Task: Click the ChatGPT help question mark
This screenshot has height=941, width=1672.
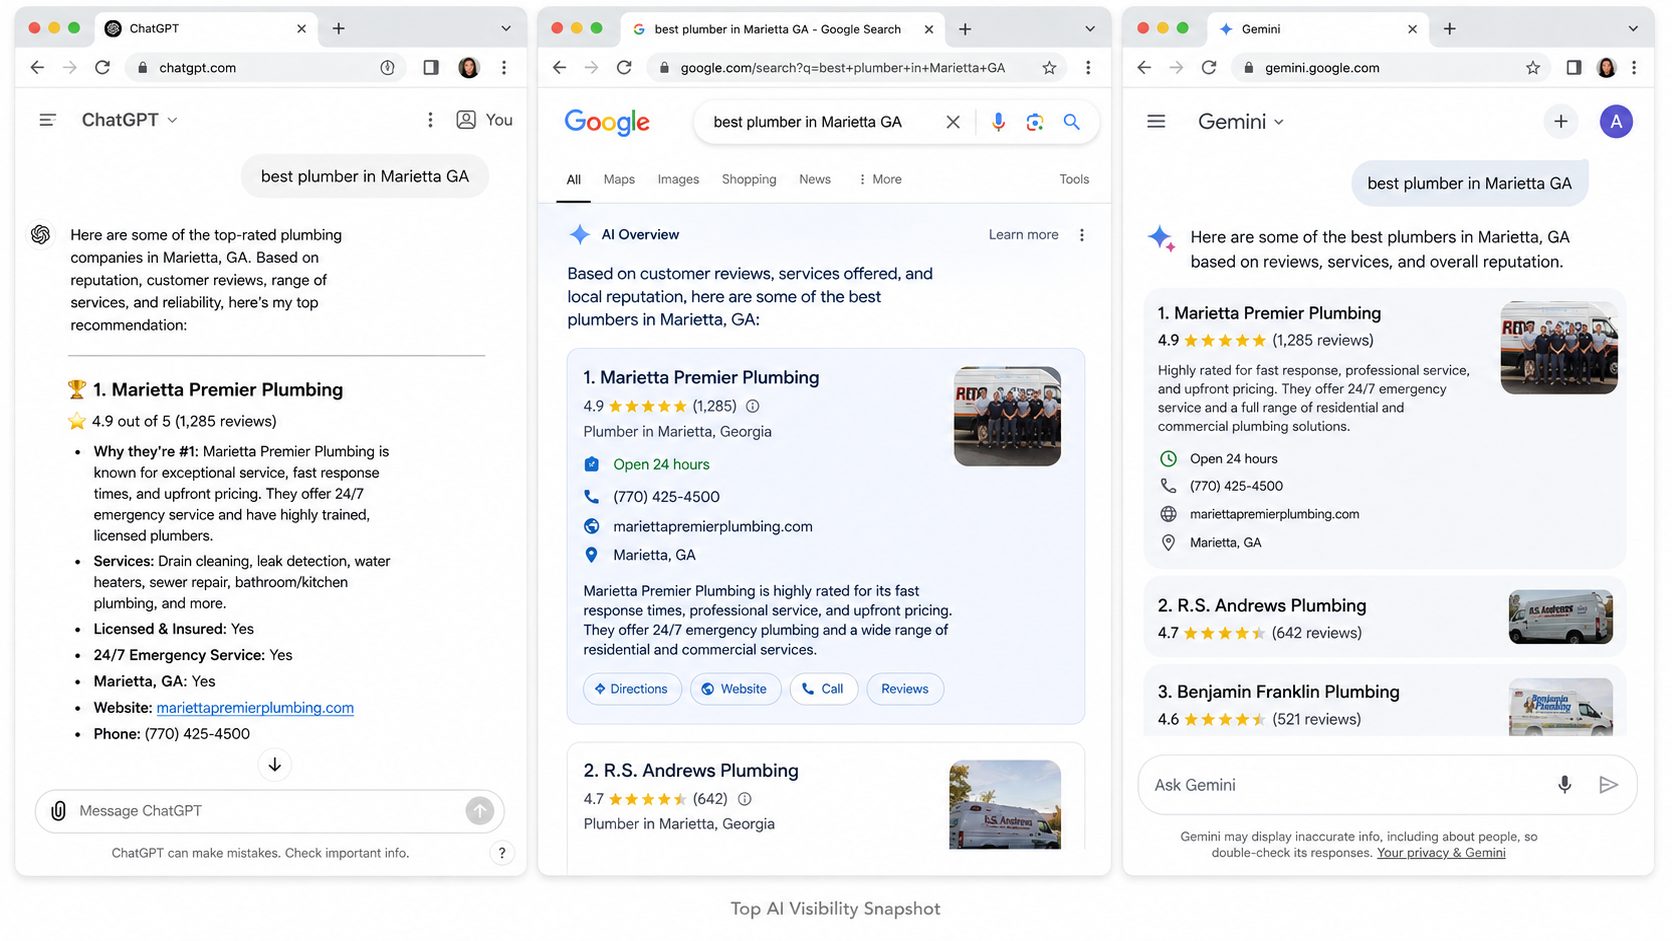Action: point(502,853)
